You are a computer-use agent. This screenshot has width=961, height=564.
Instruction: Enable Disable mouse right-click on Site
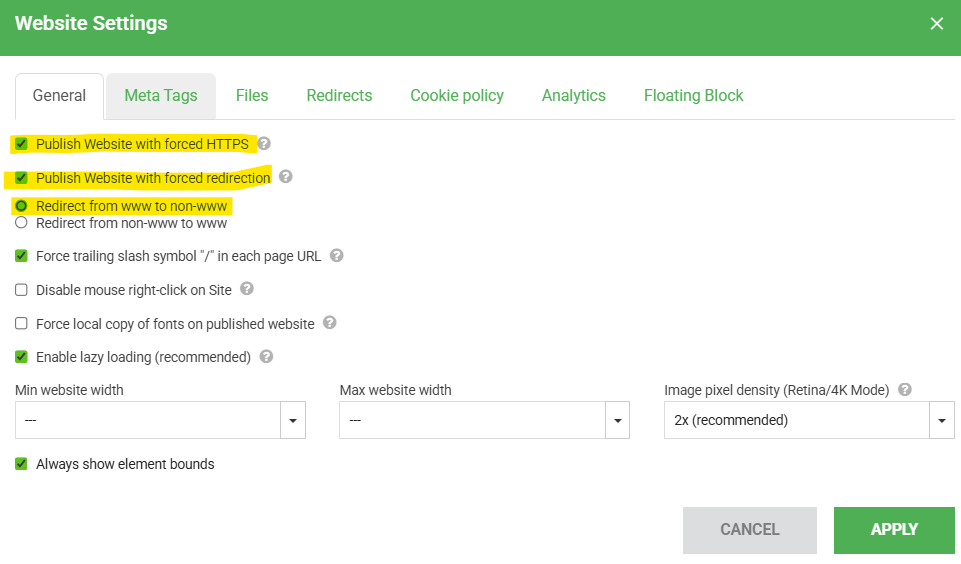pyautogui.click(x=21, y=290)
